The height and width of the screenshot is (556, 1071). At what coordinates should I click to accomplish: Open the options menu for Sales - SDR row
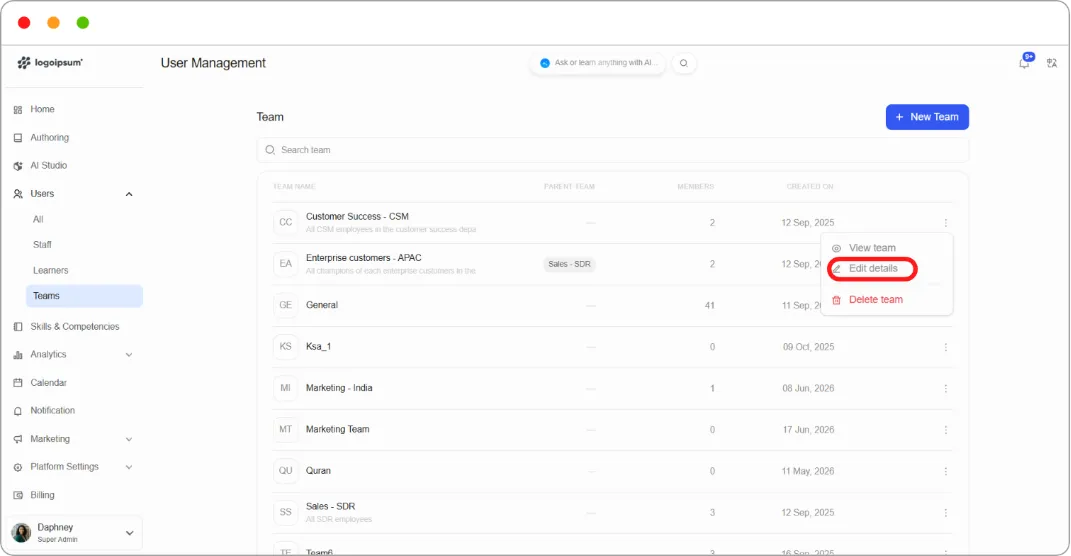tap(945, 512)
